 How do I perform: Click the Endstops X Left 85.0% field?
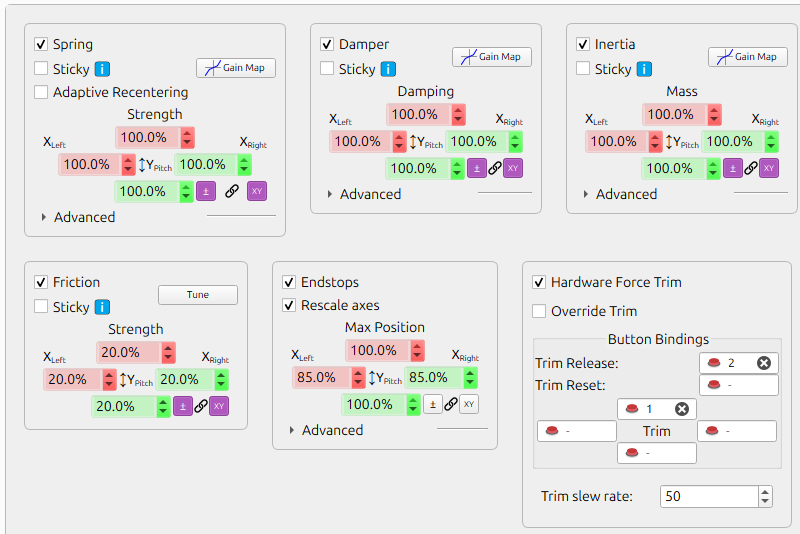click(x=320, y=378)
